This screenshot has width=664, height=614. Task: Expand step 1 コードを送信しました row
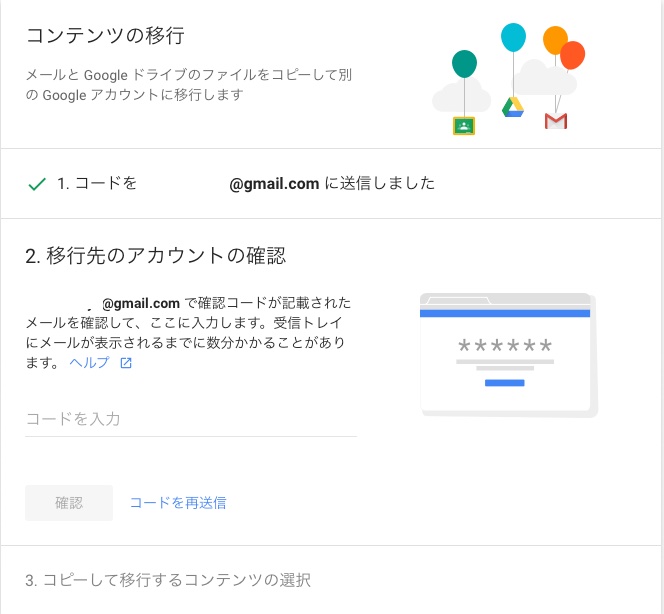tap(331, 184)
